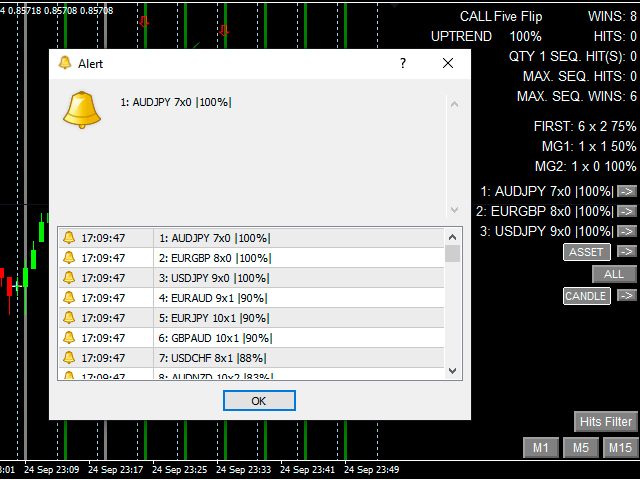Click bell icon beside USDJPY 9x0 row
The height and width of the screenshot is (480, 640).
click(69, 278)
